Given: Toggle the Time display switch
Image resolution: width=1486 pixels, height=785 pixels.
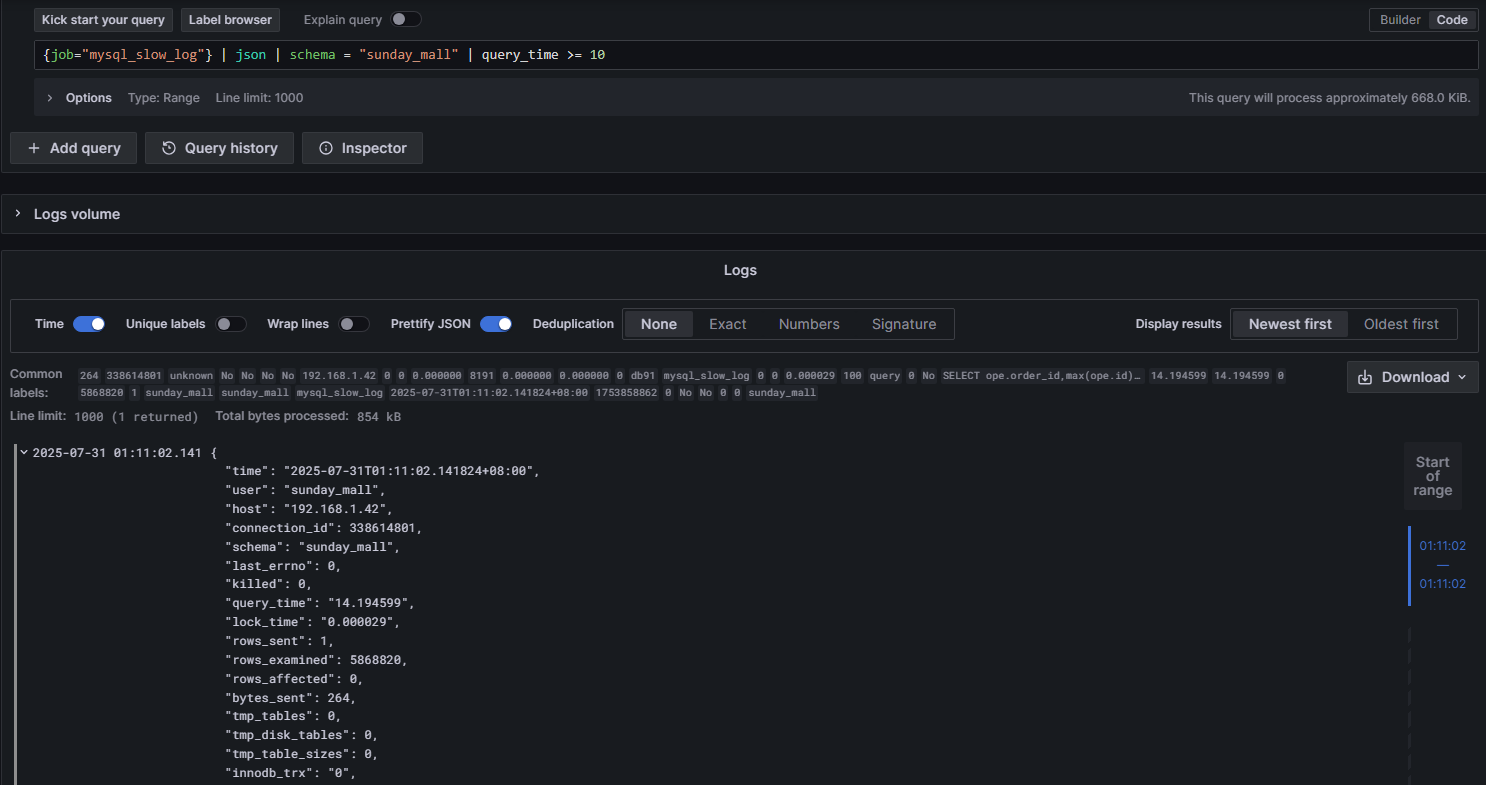Looking at the screenshot, I should click(x=89, y=324).
